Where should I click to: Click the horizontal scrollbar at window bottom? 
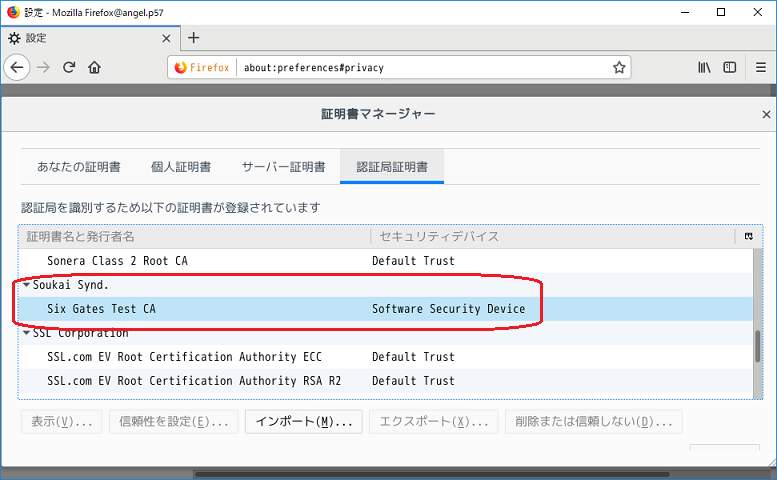[434, 474]
